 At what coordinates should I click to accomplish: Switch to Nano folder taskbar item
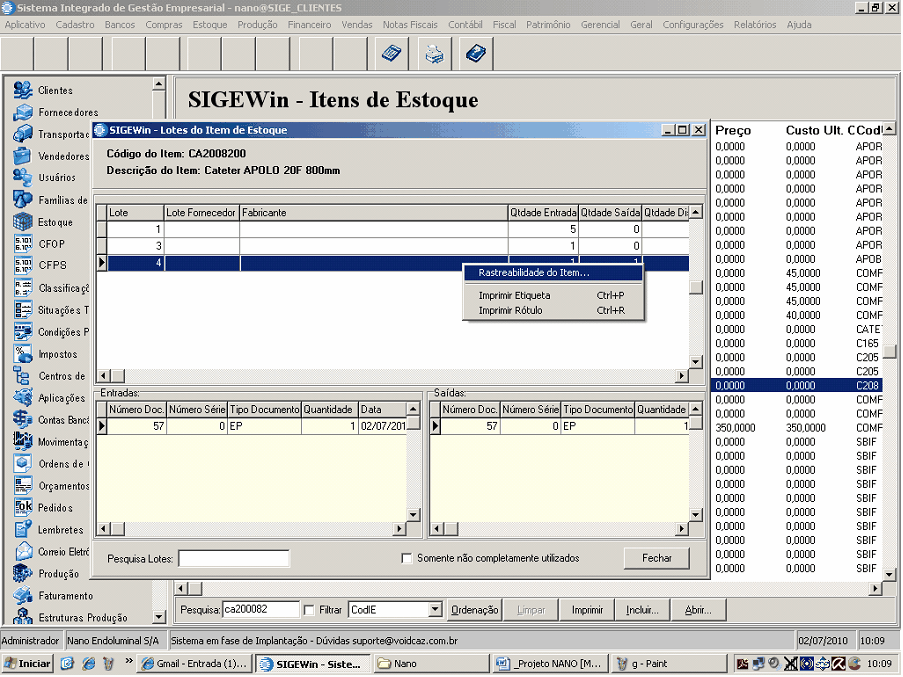431,664
